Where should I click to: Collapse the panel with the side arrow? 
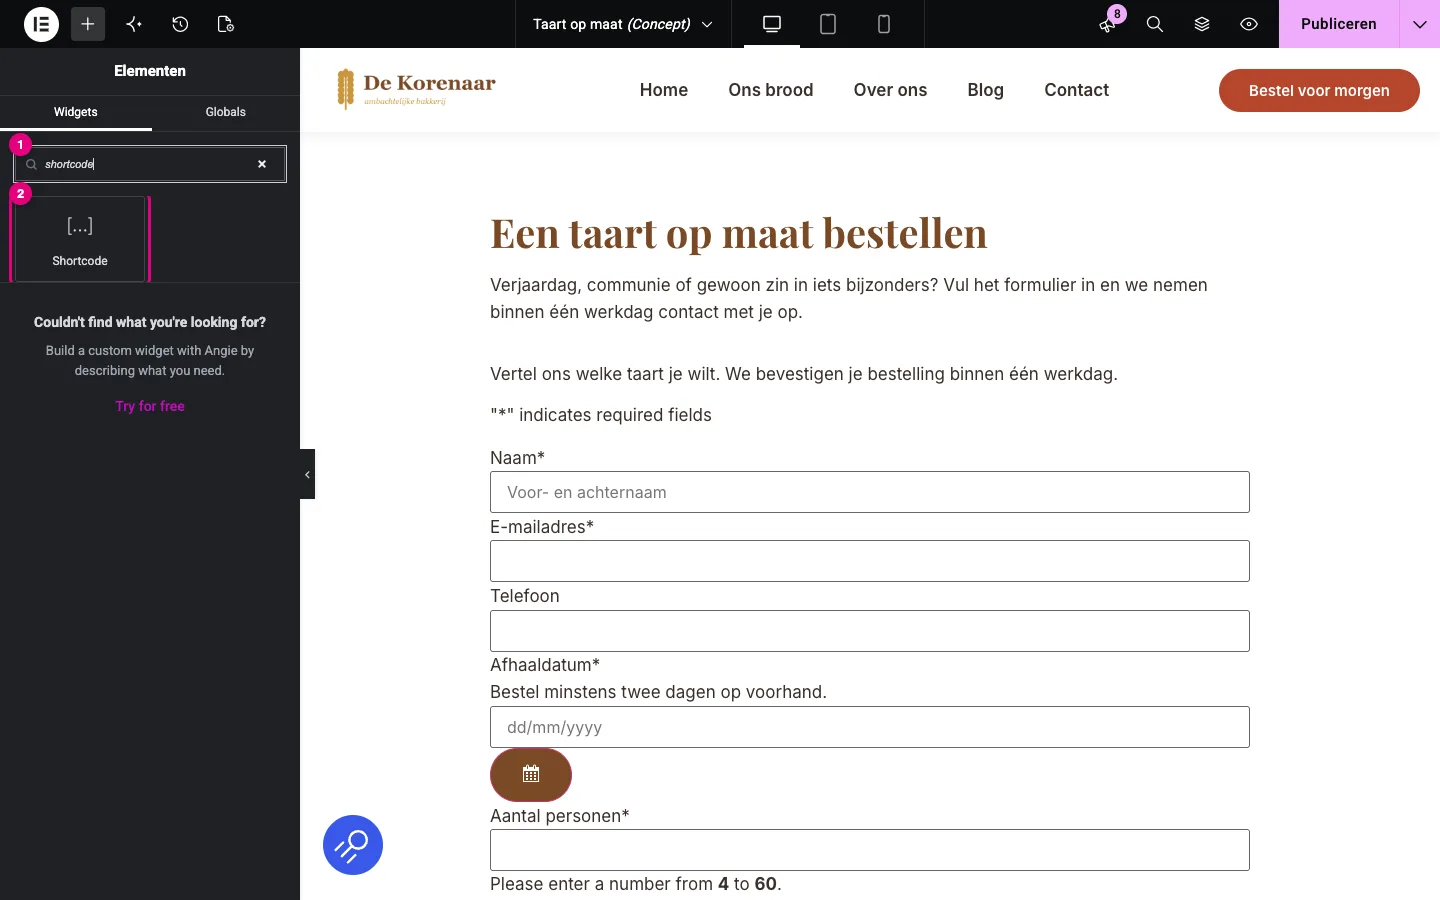point(307,474)
